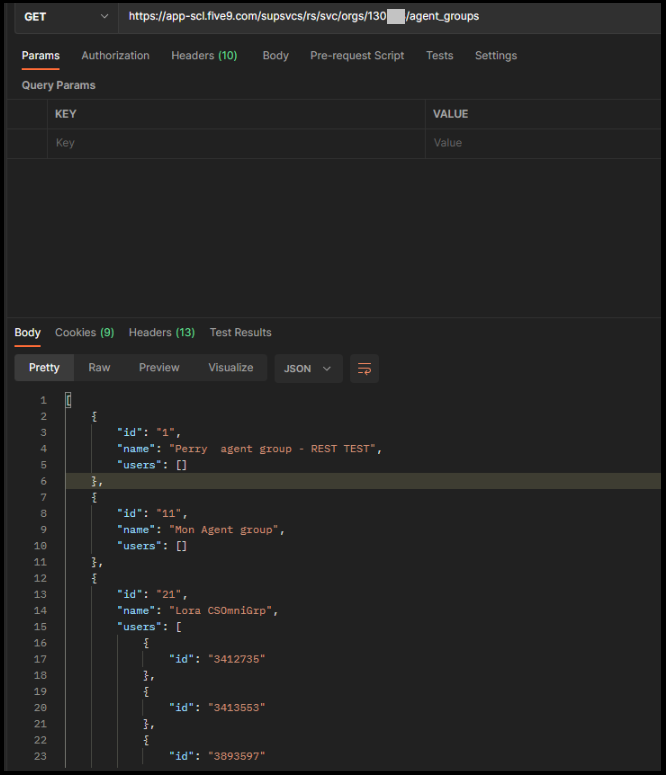Select the response Body tab
The width and height of the screenshot is (667, 775).
pos(27,332)
